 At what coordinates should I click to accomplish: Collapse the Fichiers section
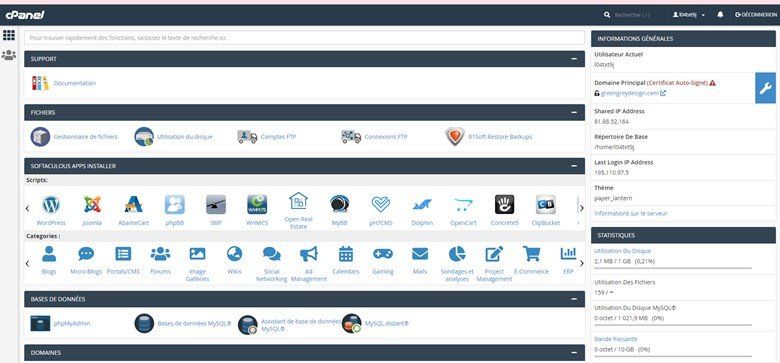(x=574, y=112)
